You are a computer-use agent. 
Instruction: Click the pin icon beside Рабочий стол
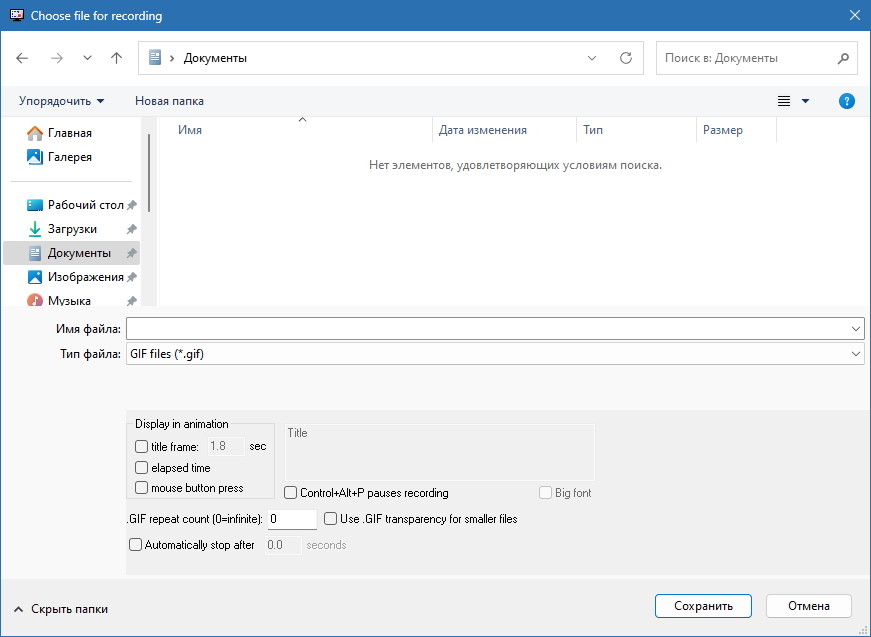(x=132, y=205)
